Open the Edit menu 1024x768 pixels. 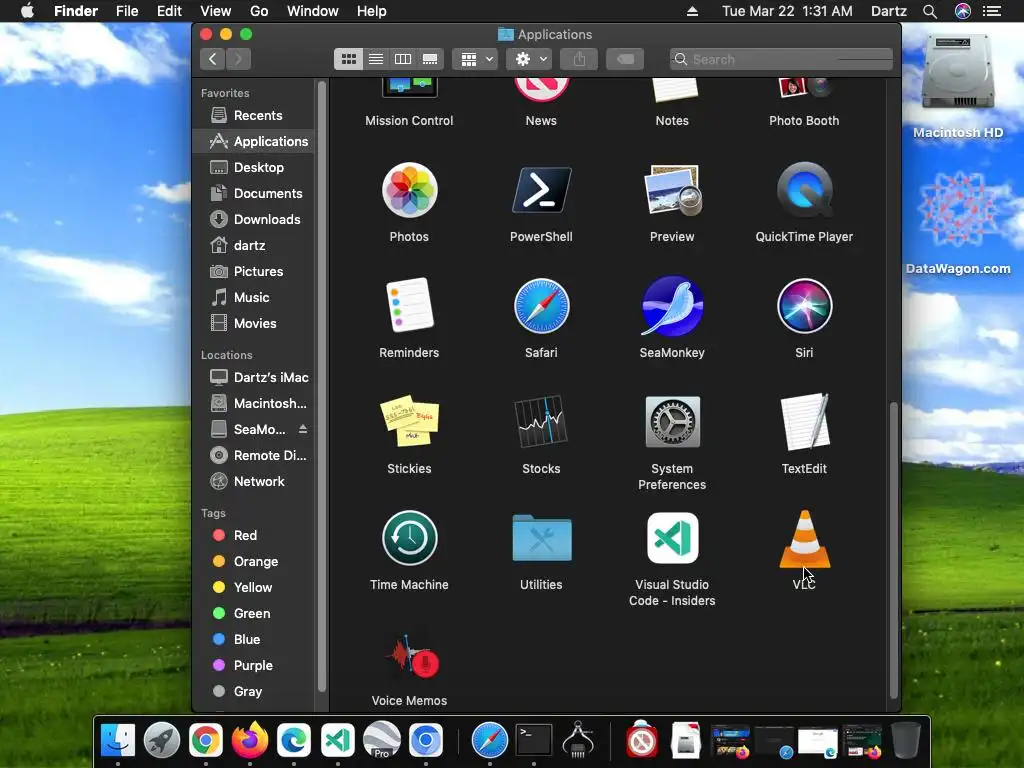(x=169, y=11)
